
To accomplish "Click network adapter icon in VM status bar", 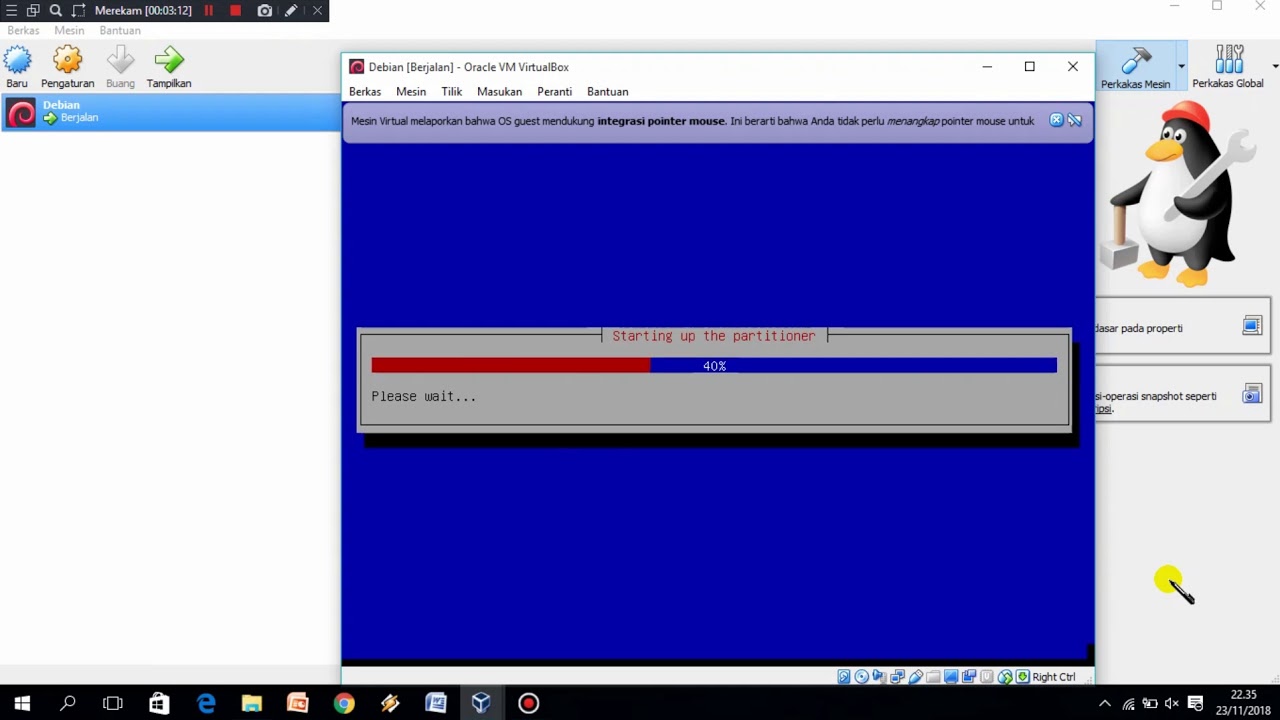I will (x=897, y=677).
